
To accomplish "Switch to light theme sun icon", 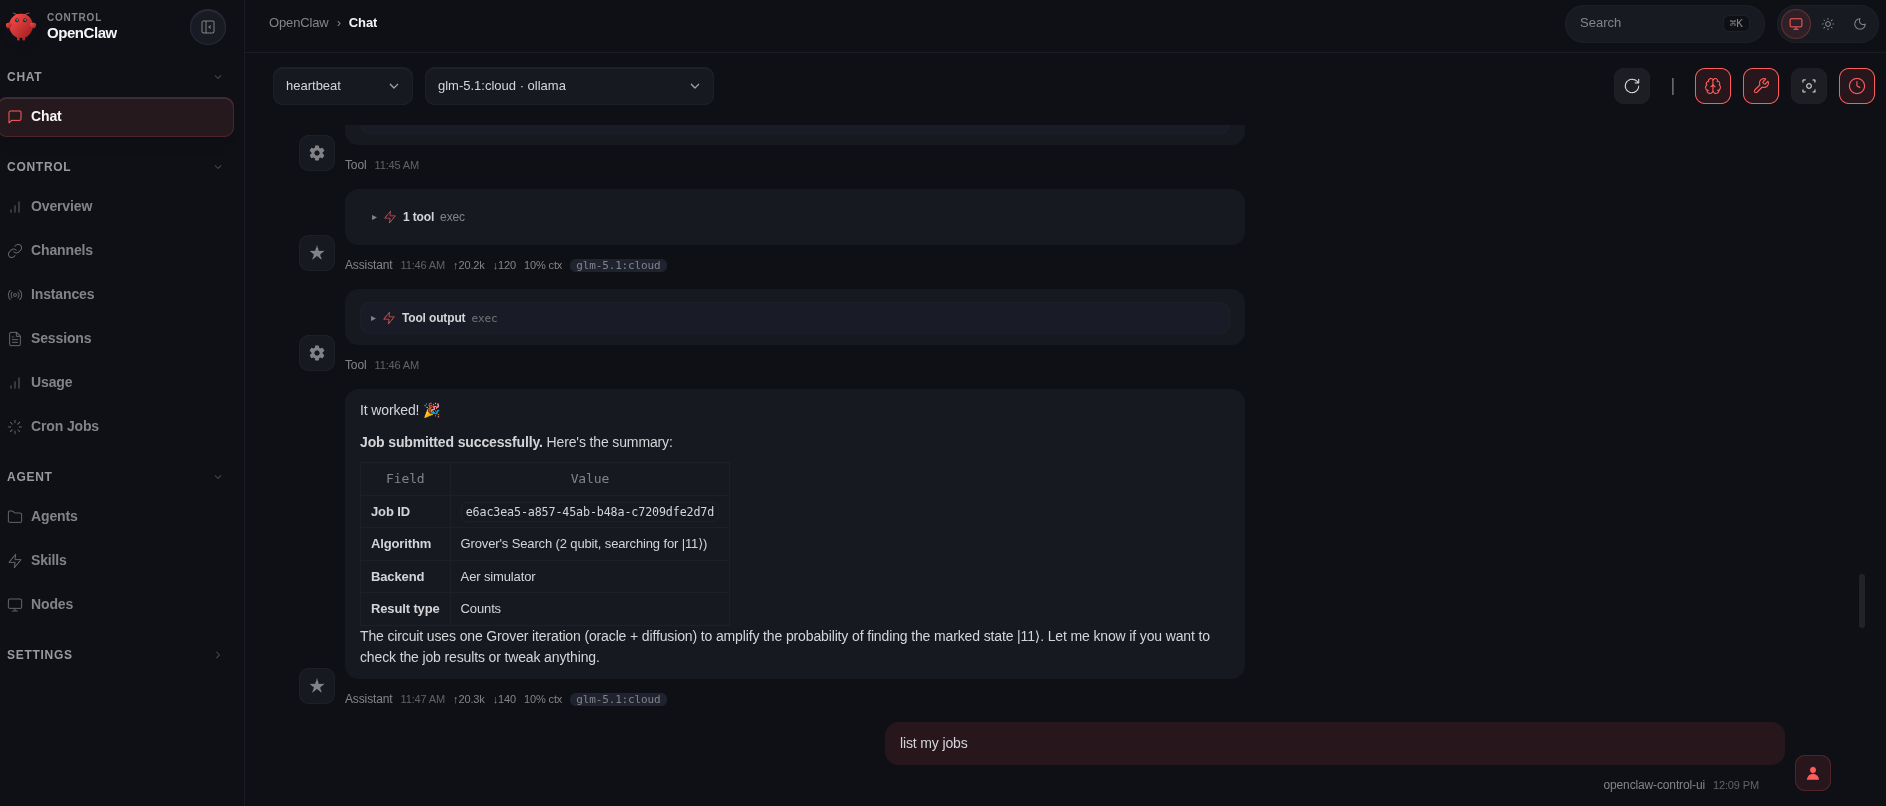I will click(x=1828, y=24).
